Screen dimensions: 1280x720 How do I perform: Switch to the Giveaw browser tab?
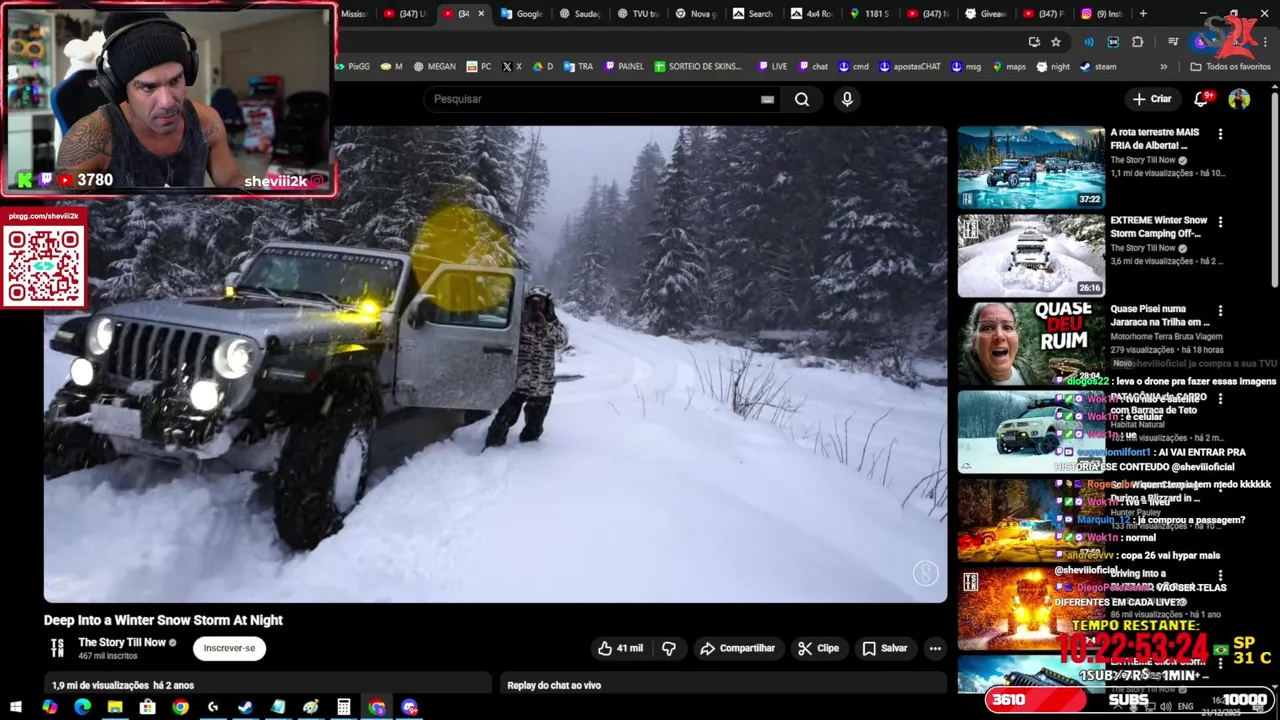coord(985,13)
